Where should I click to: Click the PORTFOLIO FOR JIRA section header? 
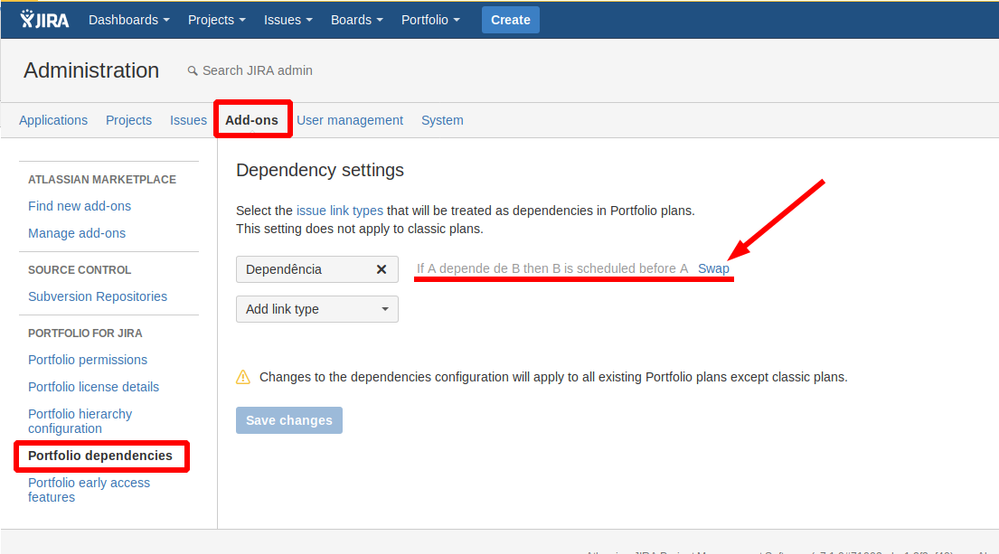tap(85, 333)
